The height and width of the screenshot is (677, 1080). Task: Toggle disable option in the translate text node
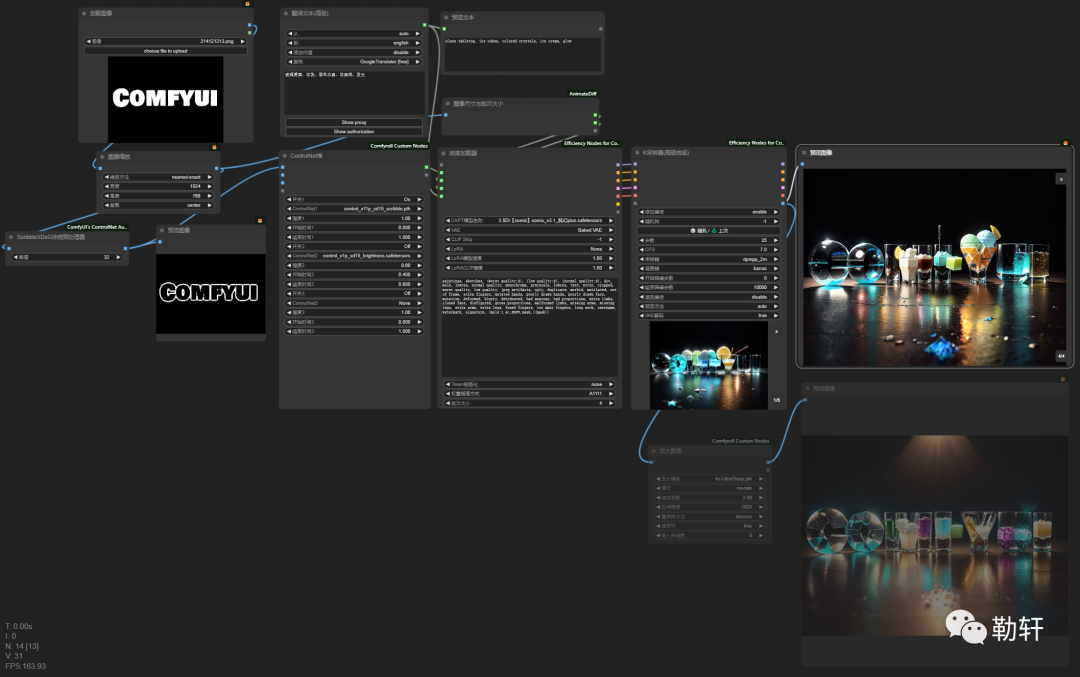354,52
